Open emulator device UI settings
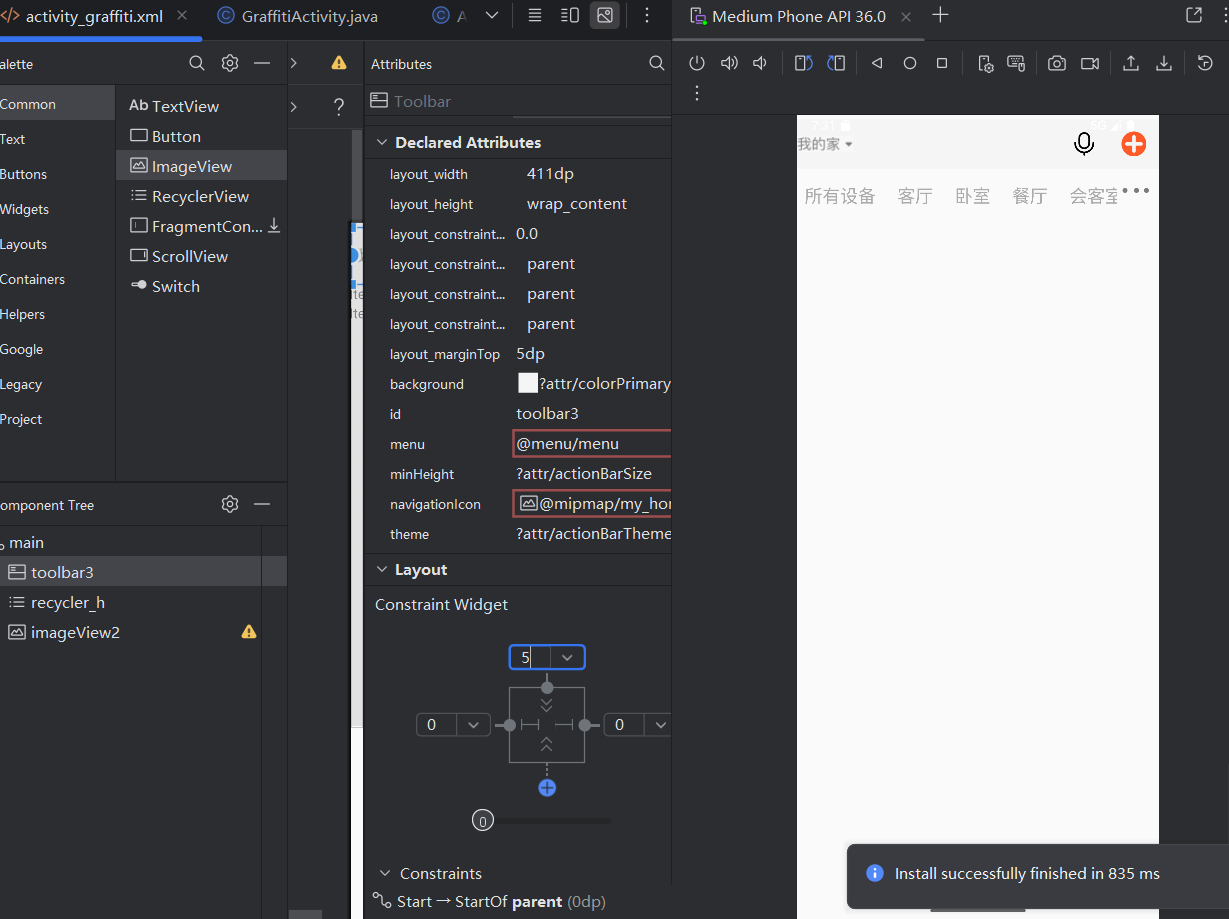Image resolution: width=1229 pixels, height=919 pixels. point(985,63)
